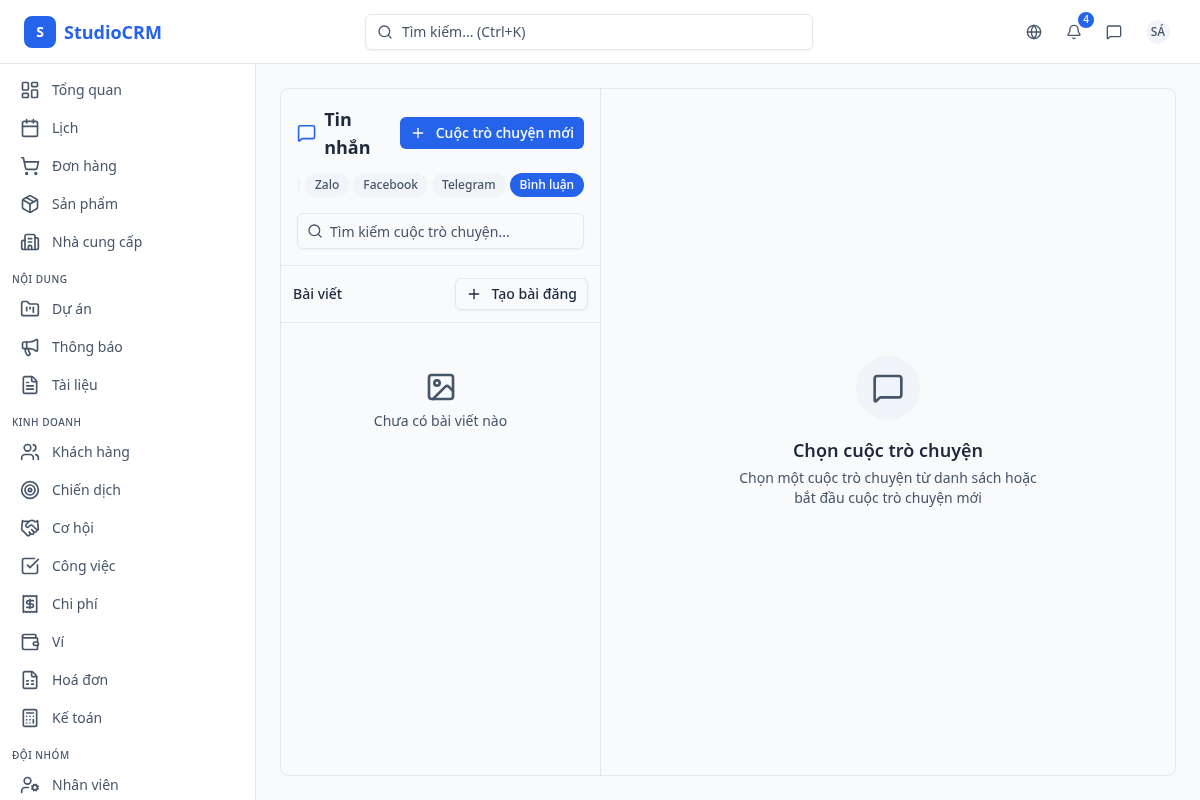The width and height of the screenshot is (1200, 800).
Task: Focus the global Tìm kiếm search box
Action: (588, 32)
